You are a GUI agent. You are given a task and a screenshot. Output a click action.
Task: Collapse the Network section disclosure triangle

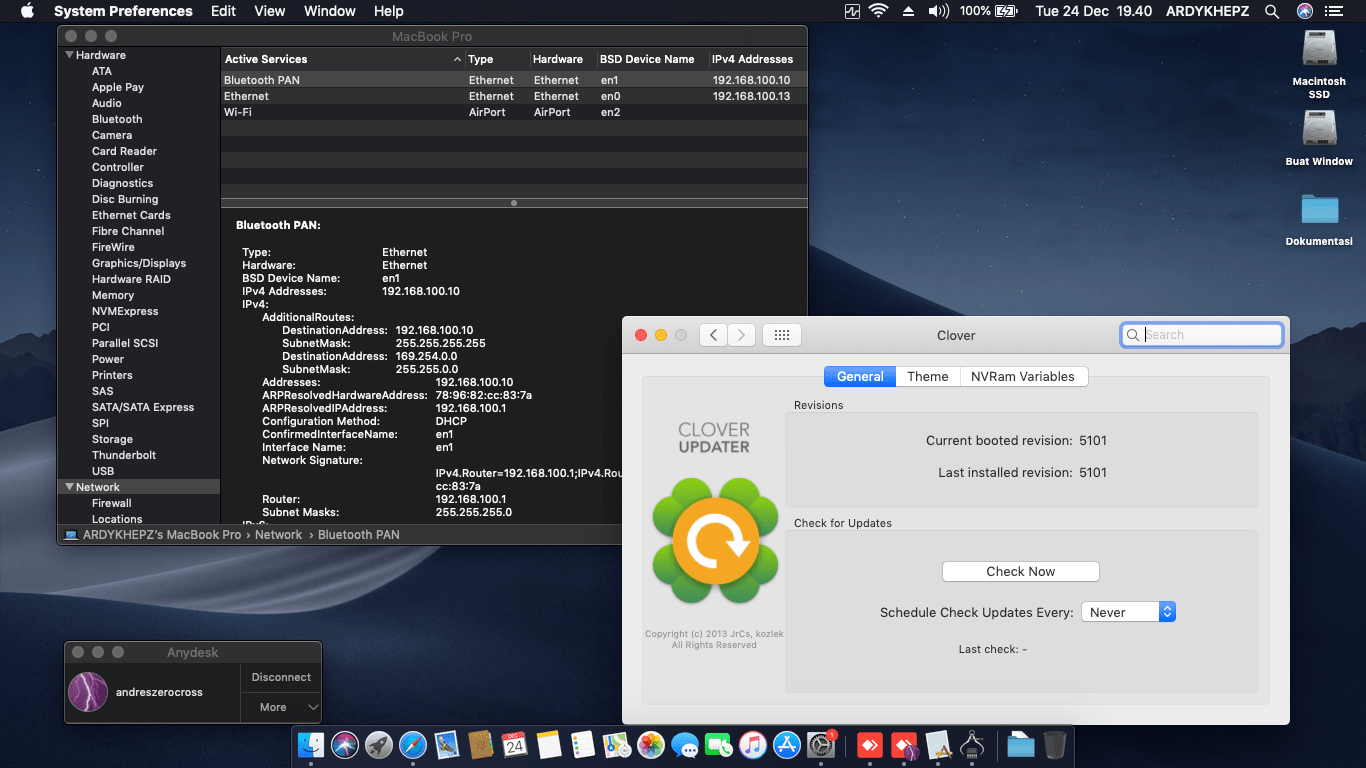click(x=69, y=487)
